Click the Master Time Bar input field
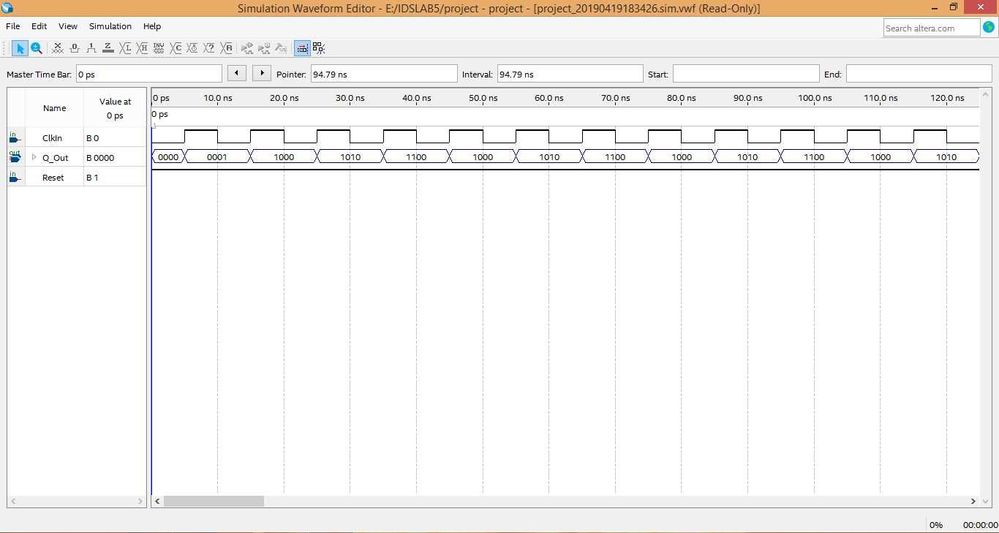 click(148, 75)
